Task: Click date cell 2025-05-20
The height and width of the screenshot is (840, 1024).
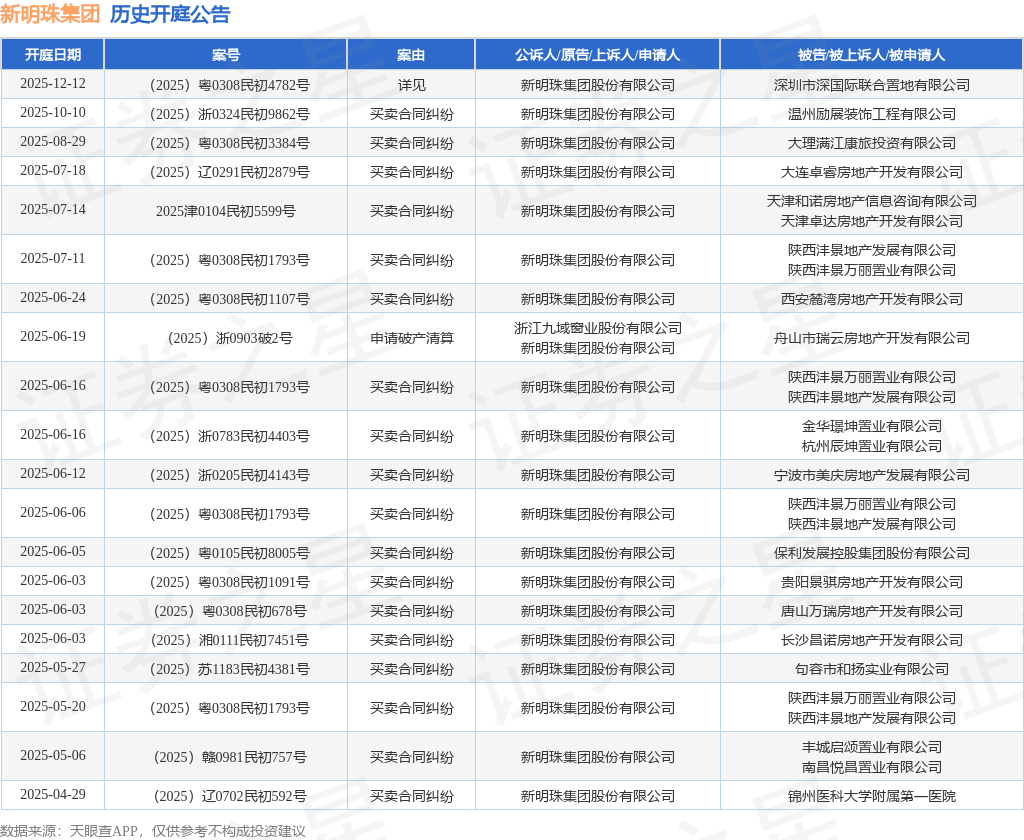Action: (x=53, y=706)
